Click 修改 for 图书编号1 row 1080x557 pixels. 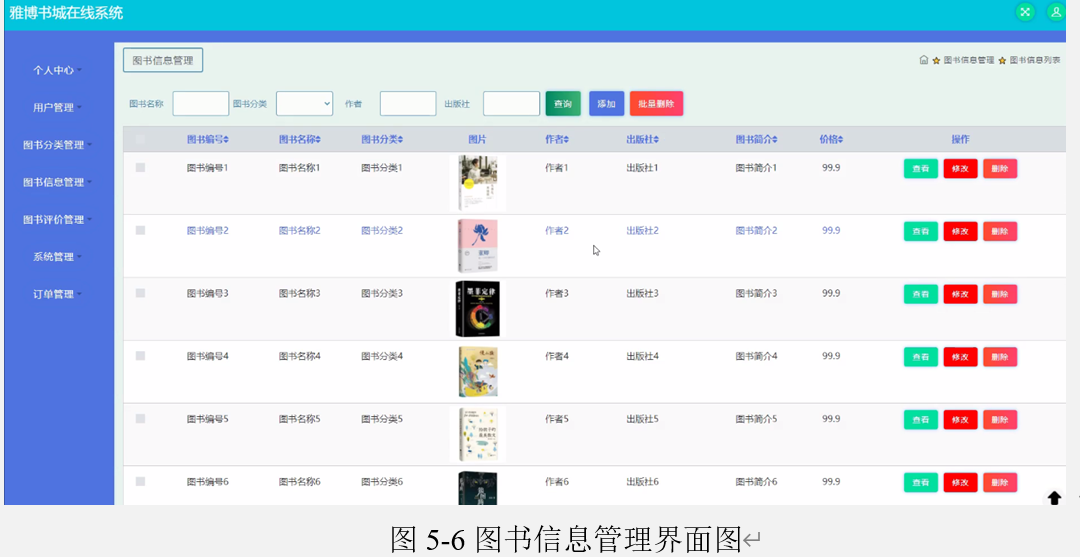(x=961, y=169)
